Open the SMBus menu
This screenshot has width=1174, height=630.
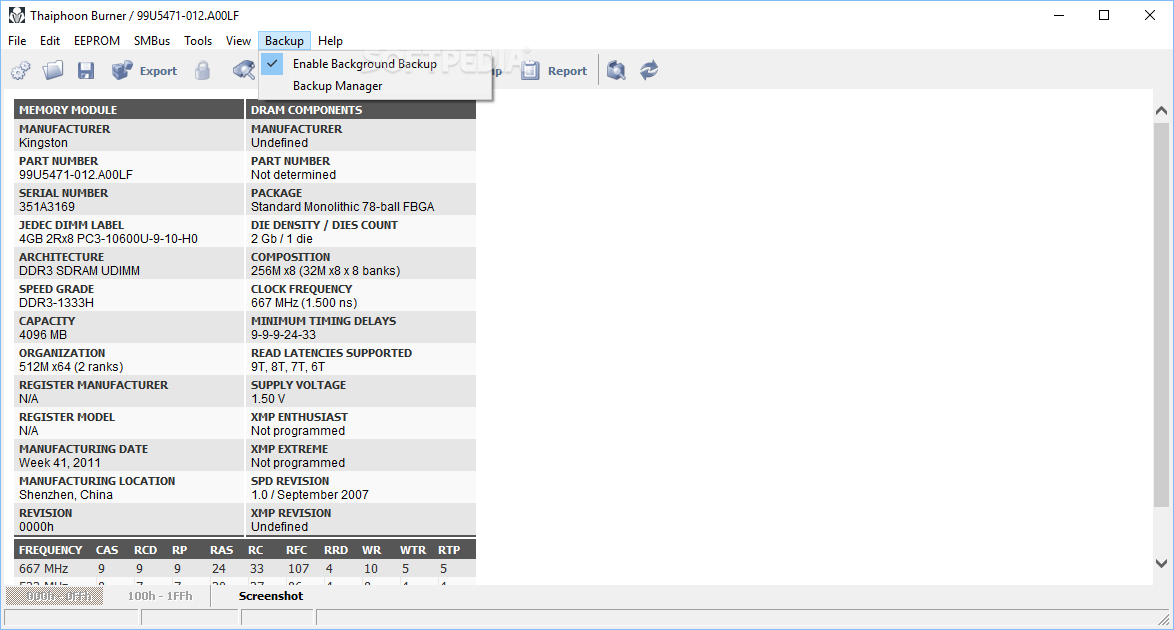click(x=152, y=40)
